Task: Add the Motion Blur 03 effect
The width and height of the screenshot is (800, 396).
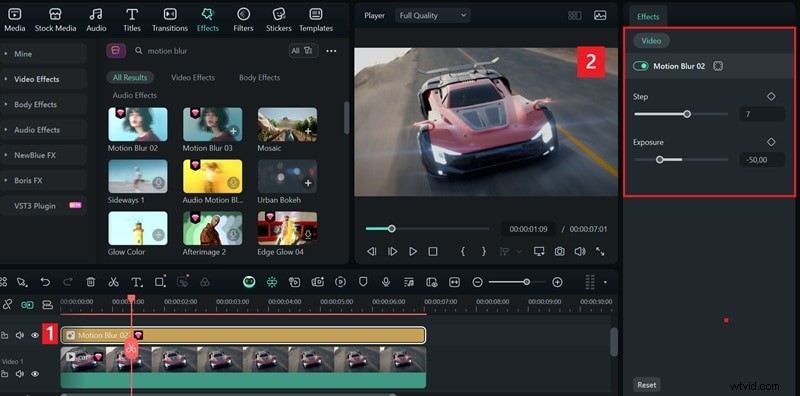Action: 233,131
